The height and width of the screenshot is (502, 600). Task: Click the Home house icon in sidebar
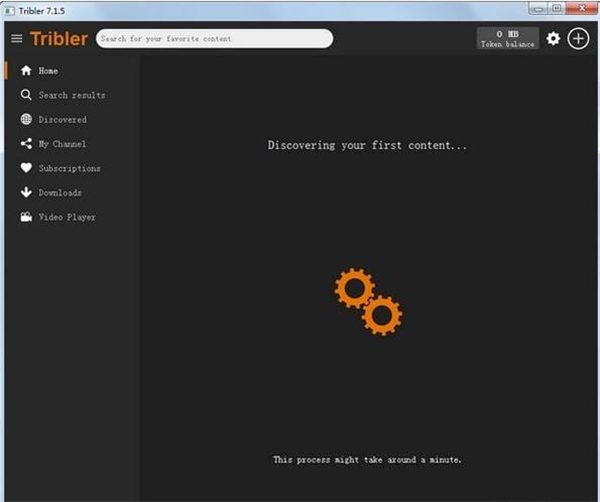tap(26, 71)
